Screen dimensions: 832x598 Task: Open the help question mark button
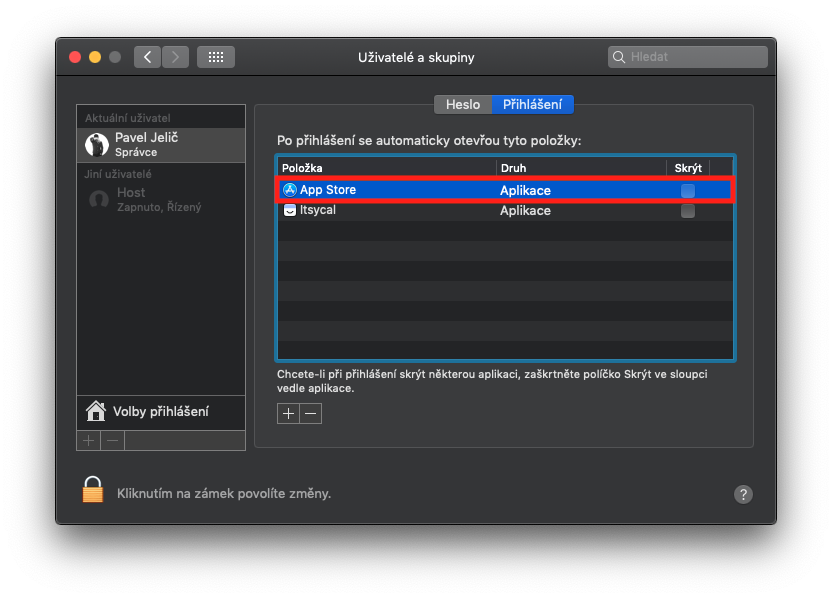click(743, 494)
